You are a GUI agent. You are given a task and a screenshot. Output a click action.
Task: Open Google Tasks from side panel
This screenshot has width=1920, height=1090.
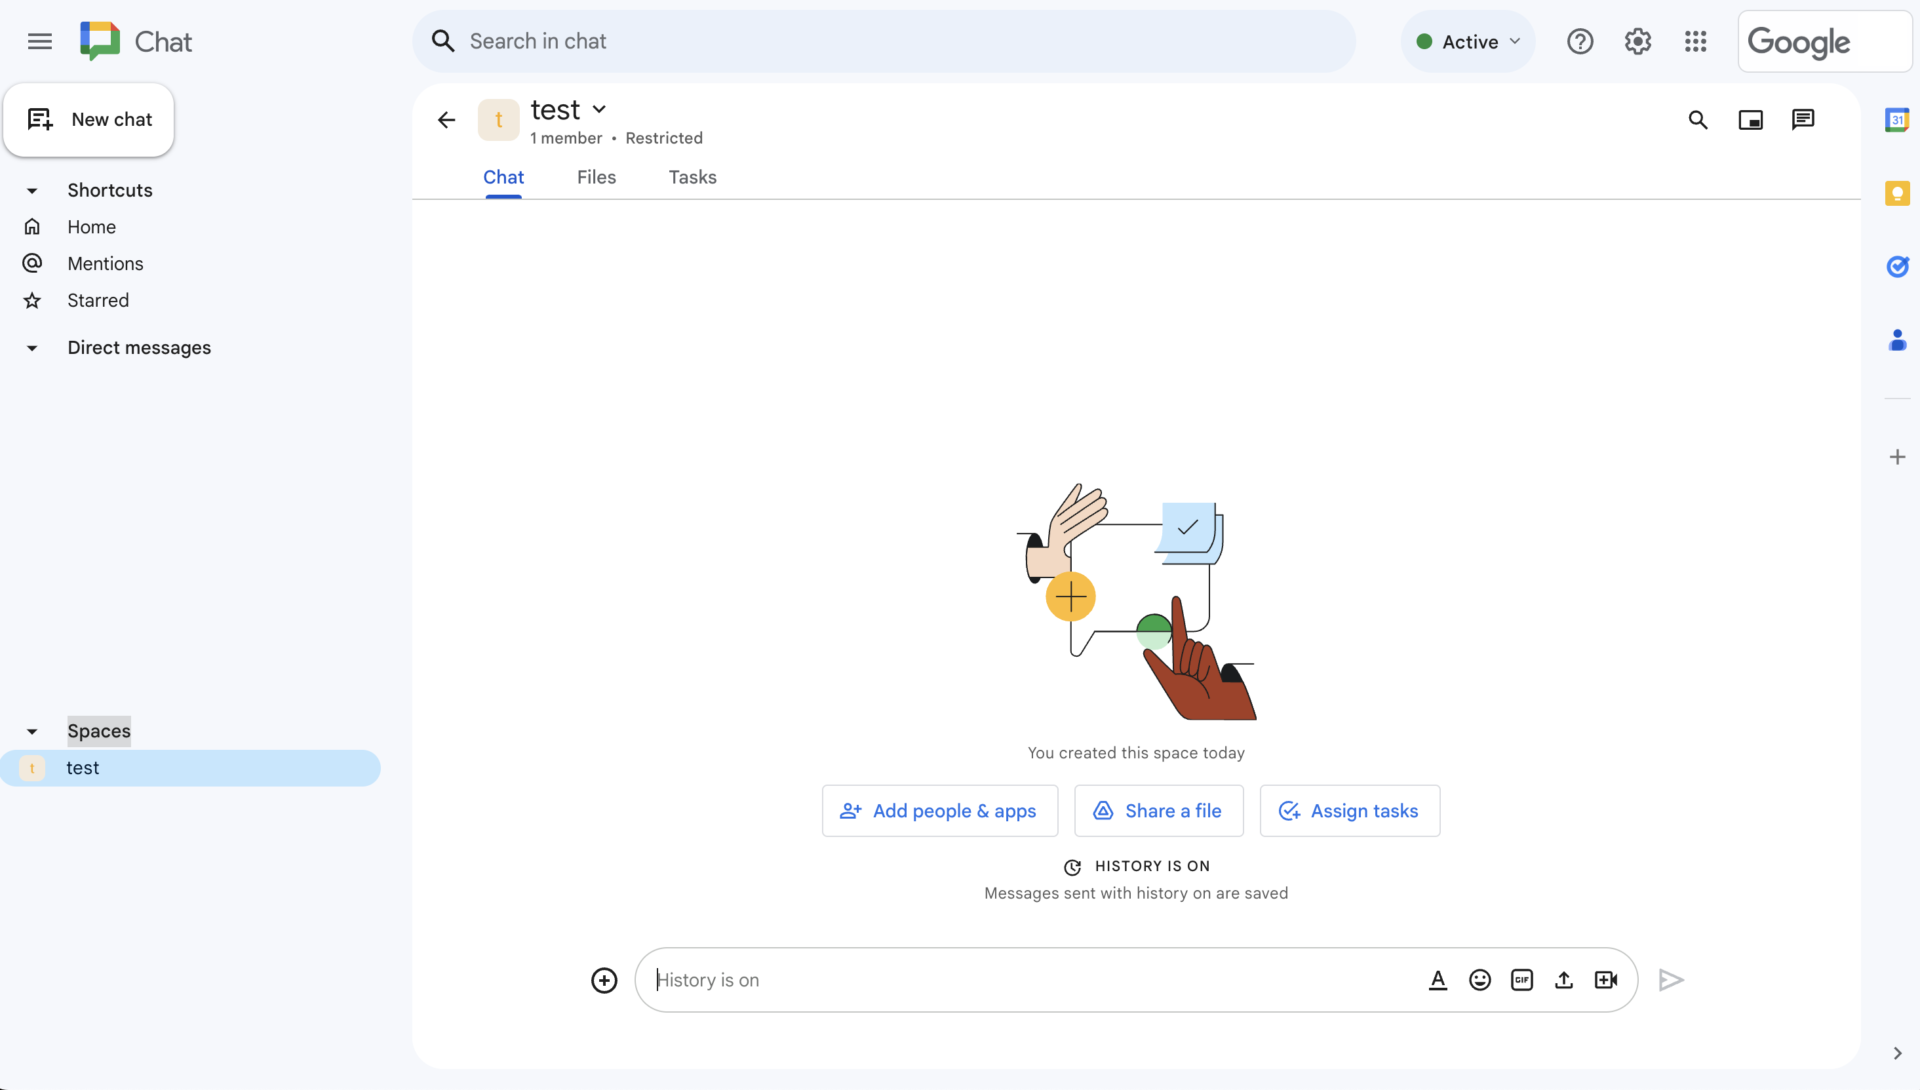(x=1897, y=267)
